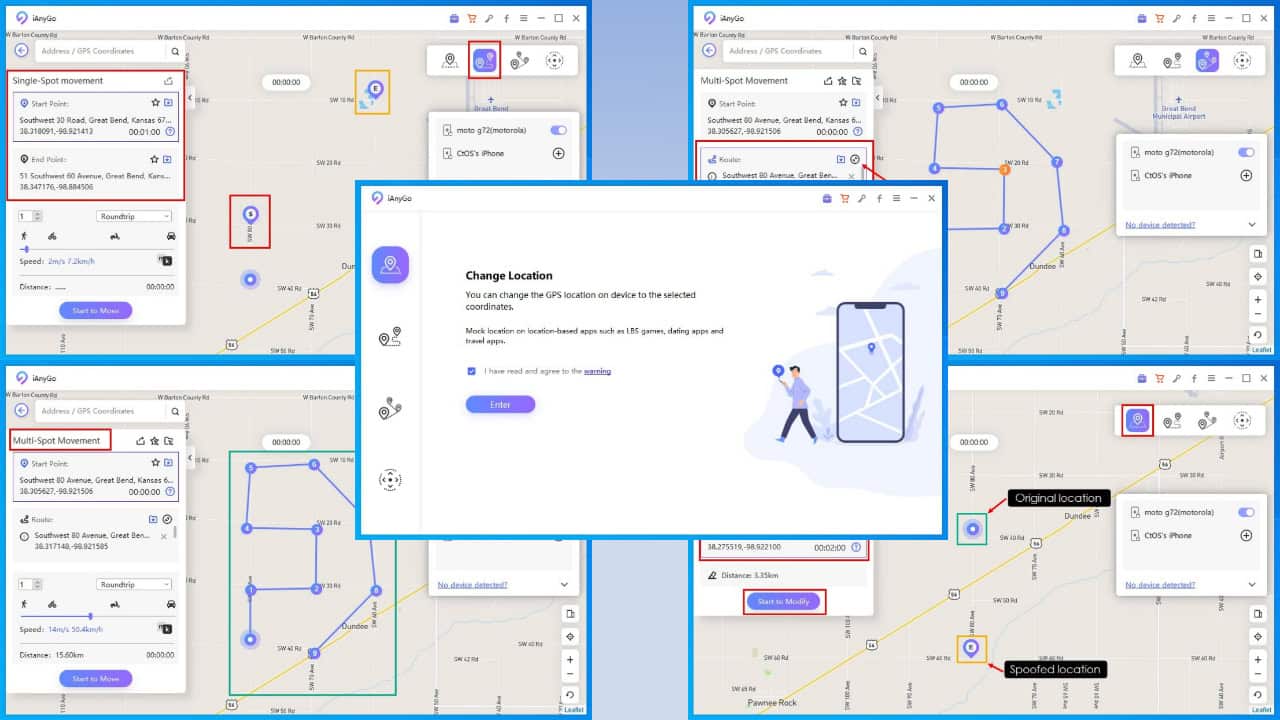The width and height of the screenshot is (1280, 720).
Task: Toggle moto g72 device switch in Single-Spot window
Action: pyautogui.click(x=558, y=130)
